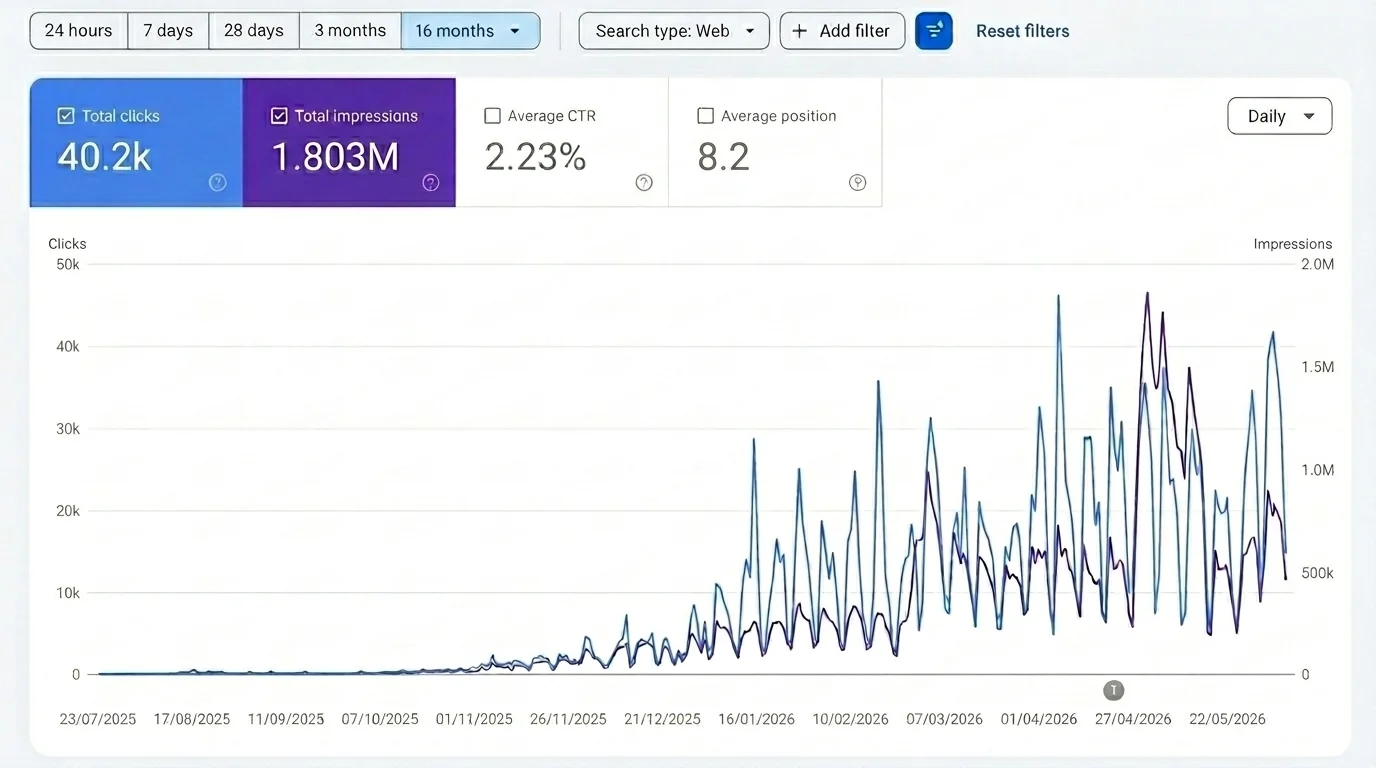Select the 3 months date range
This screenshot has width=1376, height=768.
coord(350,31)
